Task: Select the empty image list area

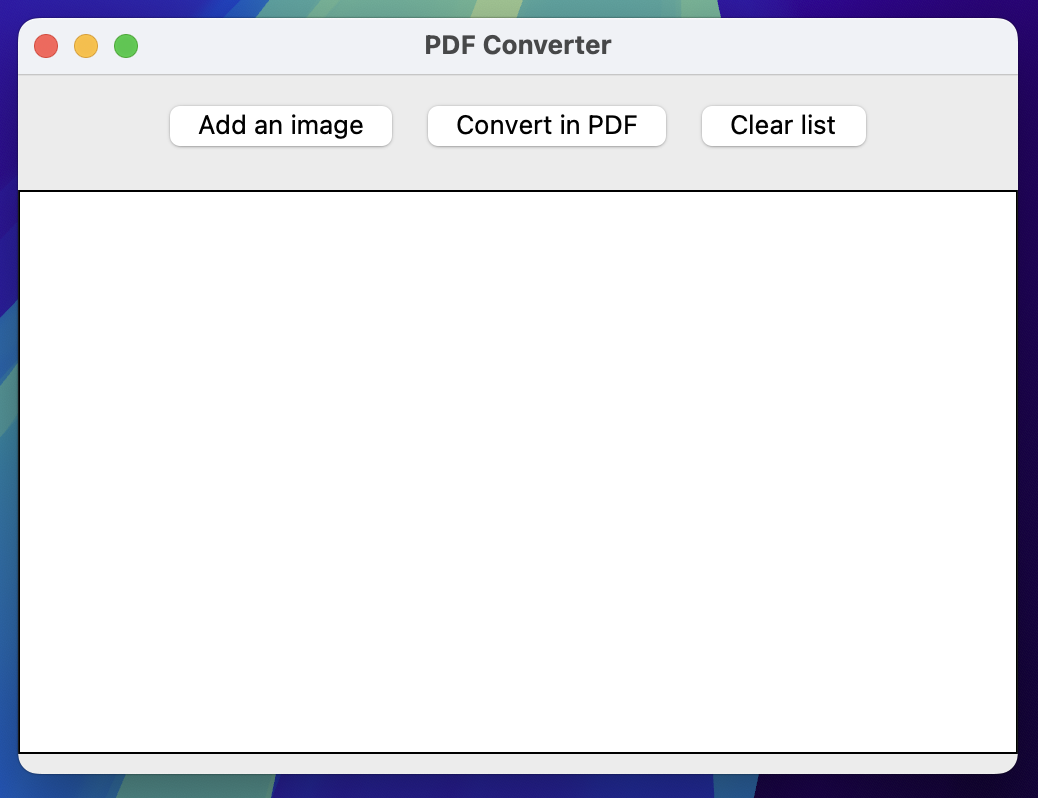Action: click(x=518, y=472)
